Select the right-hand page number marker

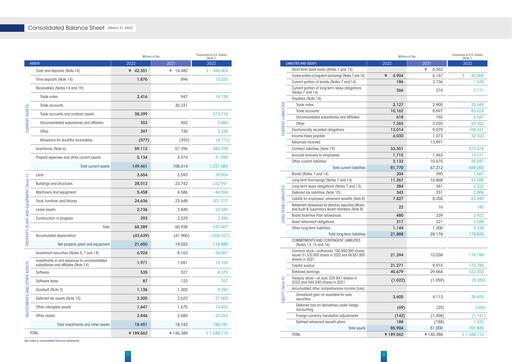point(384,356)
